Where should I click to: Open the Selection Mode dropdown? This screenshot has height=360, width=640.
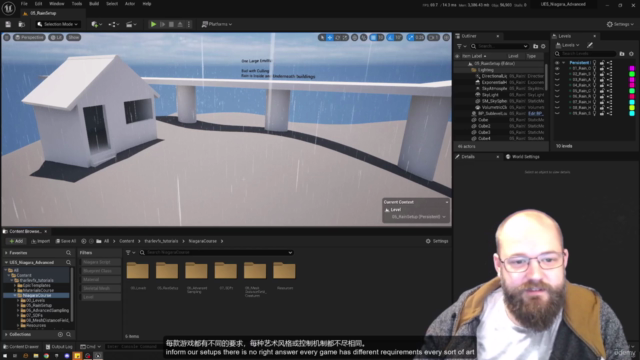pos(57,24)
